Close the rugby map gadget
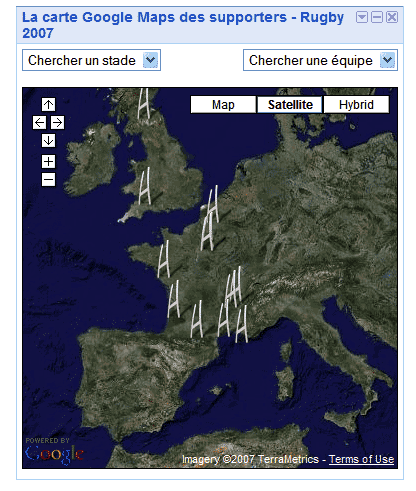The height and width of the screenshot is (491, 416). pyautogui.click(x=392, y=17)
